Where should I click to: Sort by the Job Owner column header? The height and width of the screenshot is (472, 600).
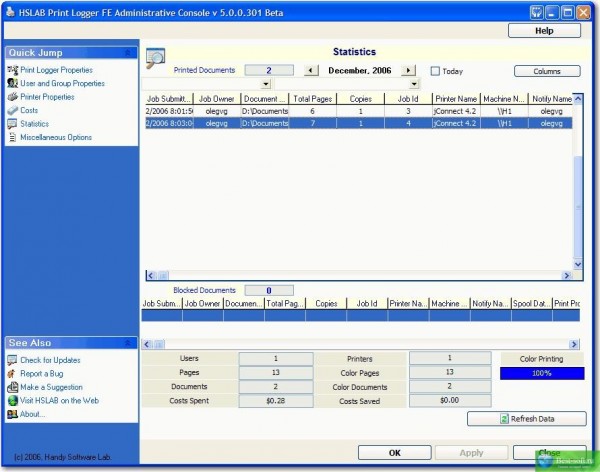pyautogui.click(x=215, y=100)
